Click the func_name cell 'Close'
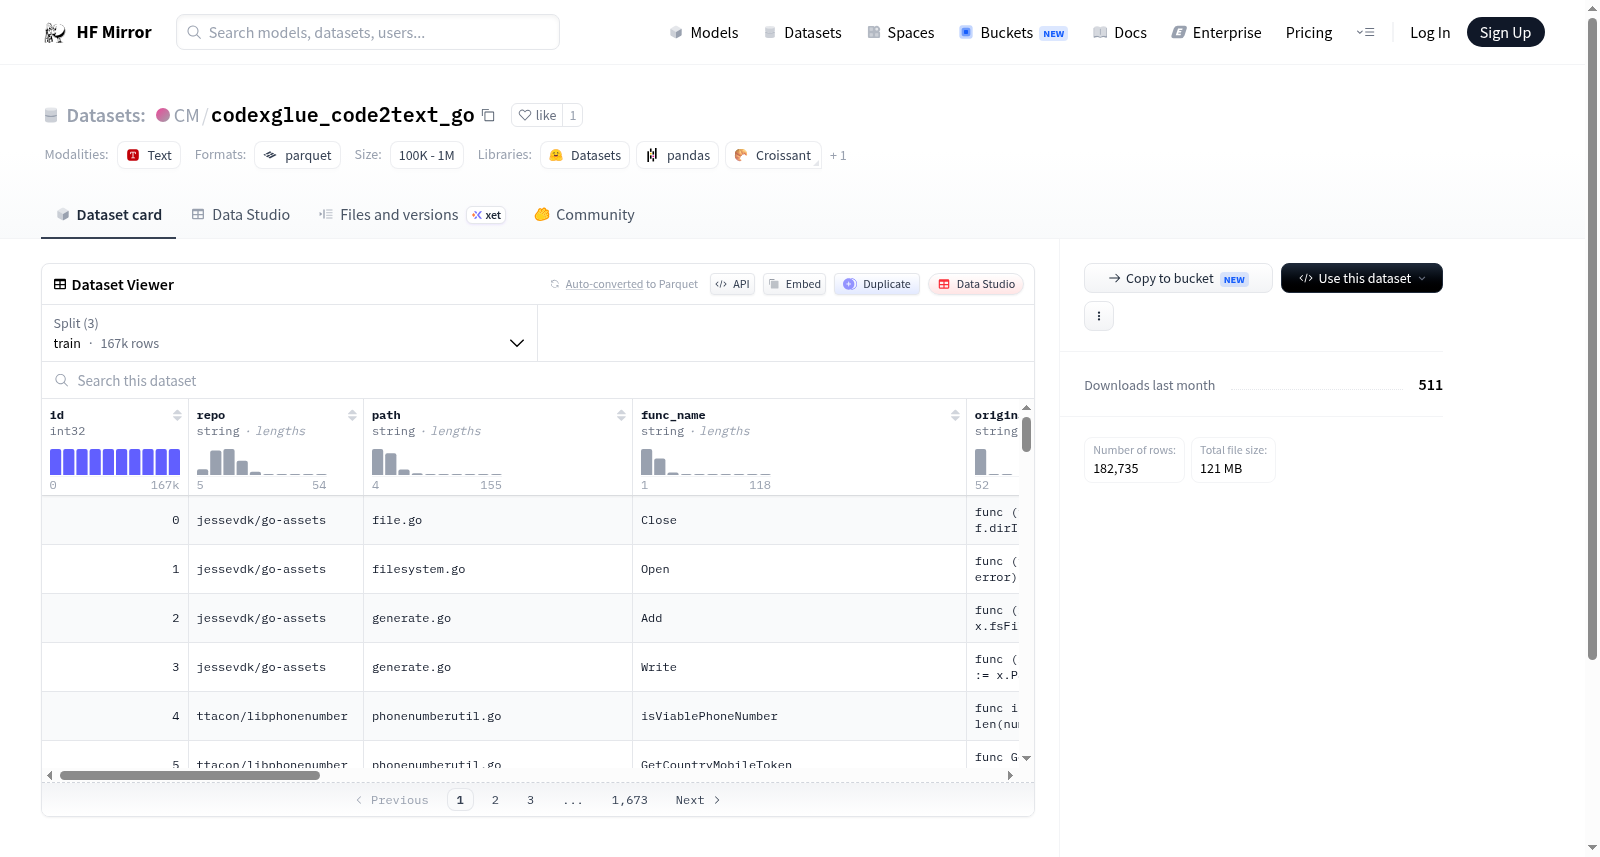Screen dimensions: 1600x857 click(x=799, y=520)
